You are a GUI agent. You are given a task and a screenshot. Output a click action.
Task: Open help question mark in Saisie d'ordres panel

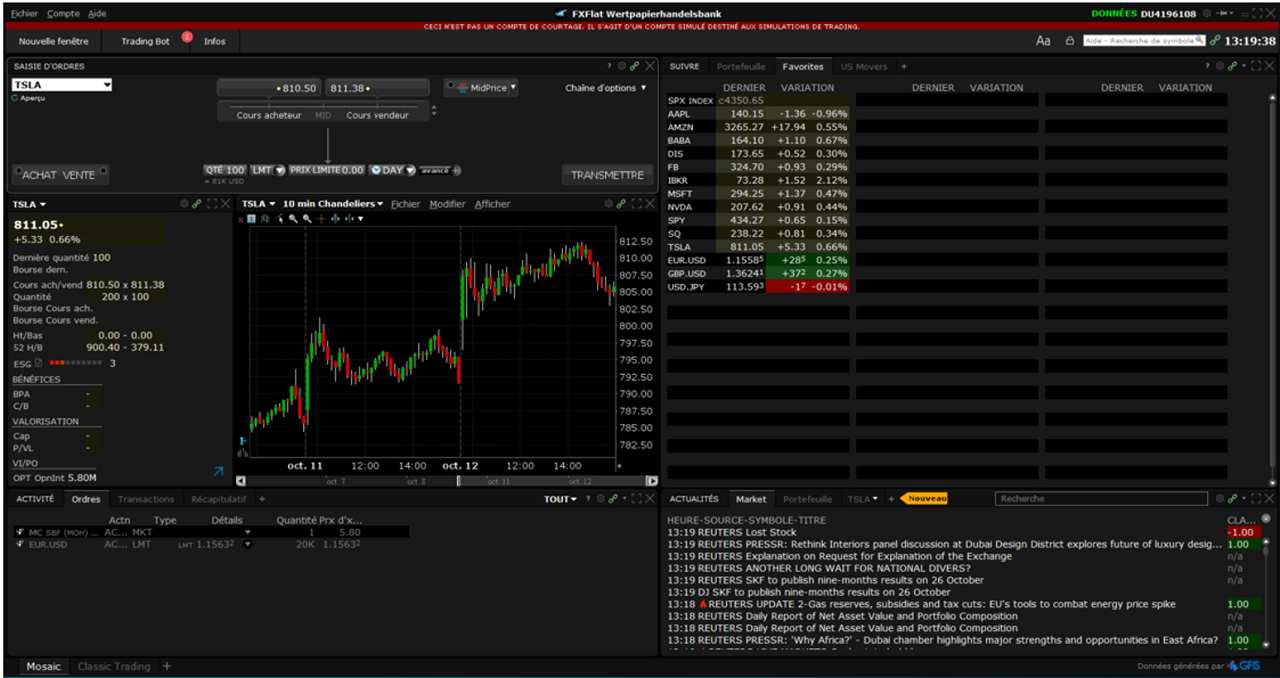coord(609,66)
